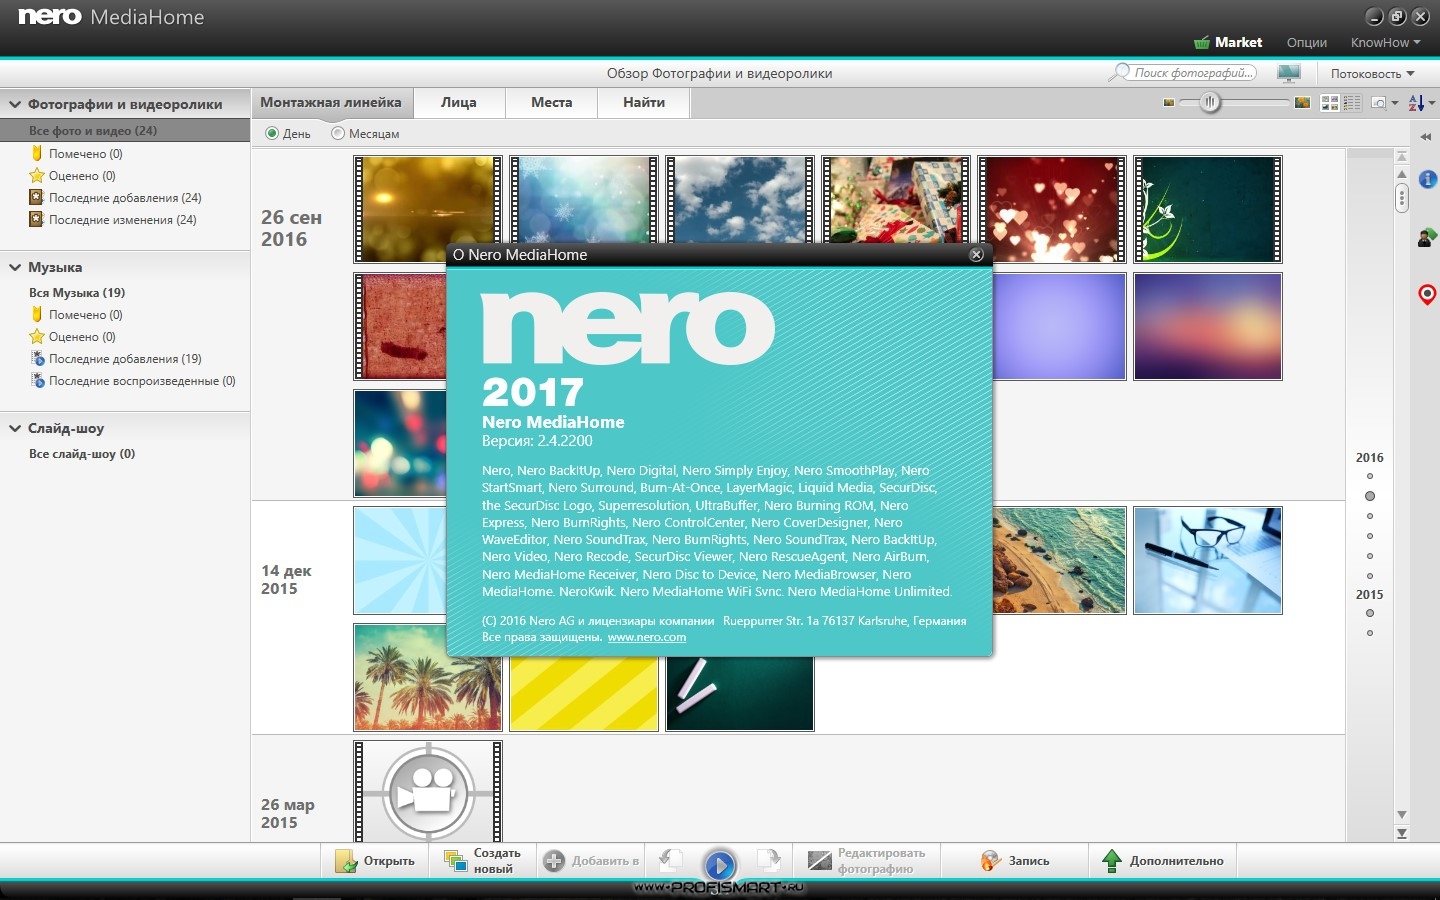The height and width of the screenshot is (900, 1440).
Task: Select Все фото и видео (24)
Action: [125, 130]
